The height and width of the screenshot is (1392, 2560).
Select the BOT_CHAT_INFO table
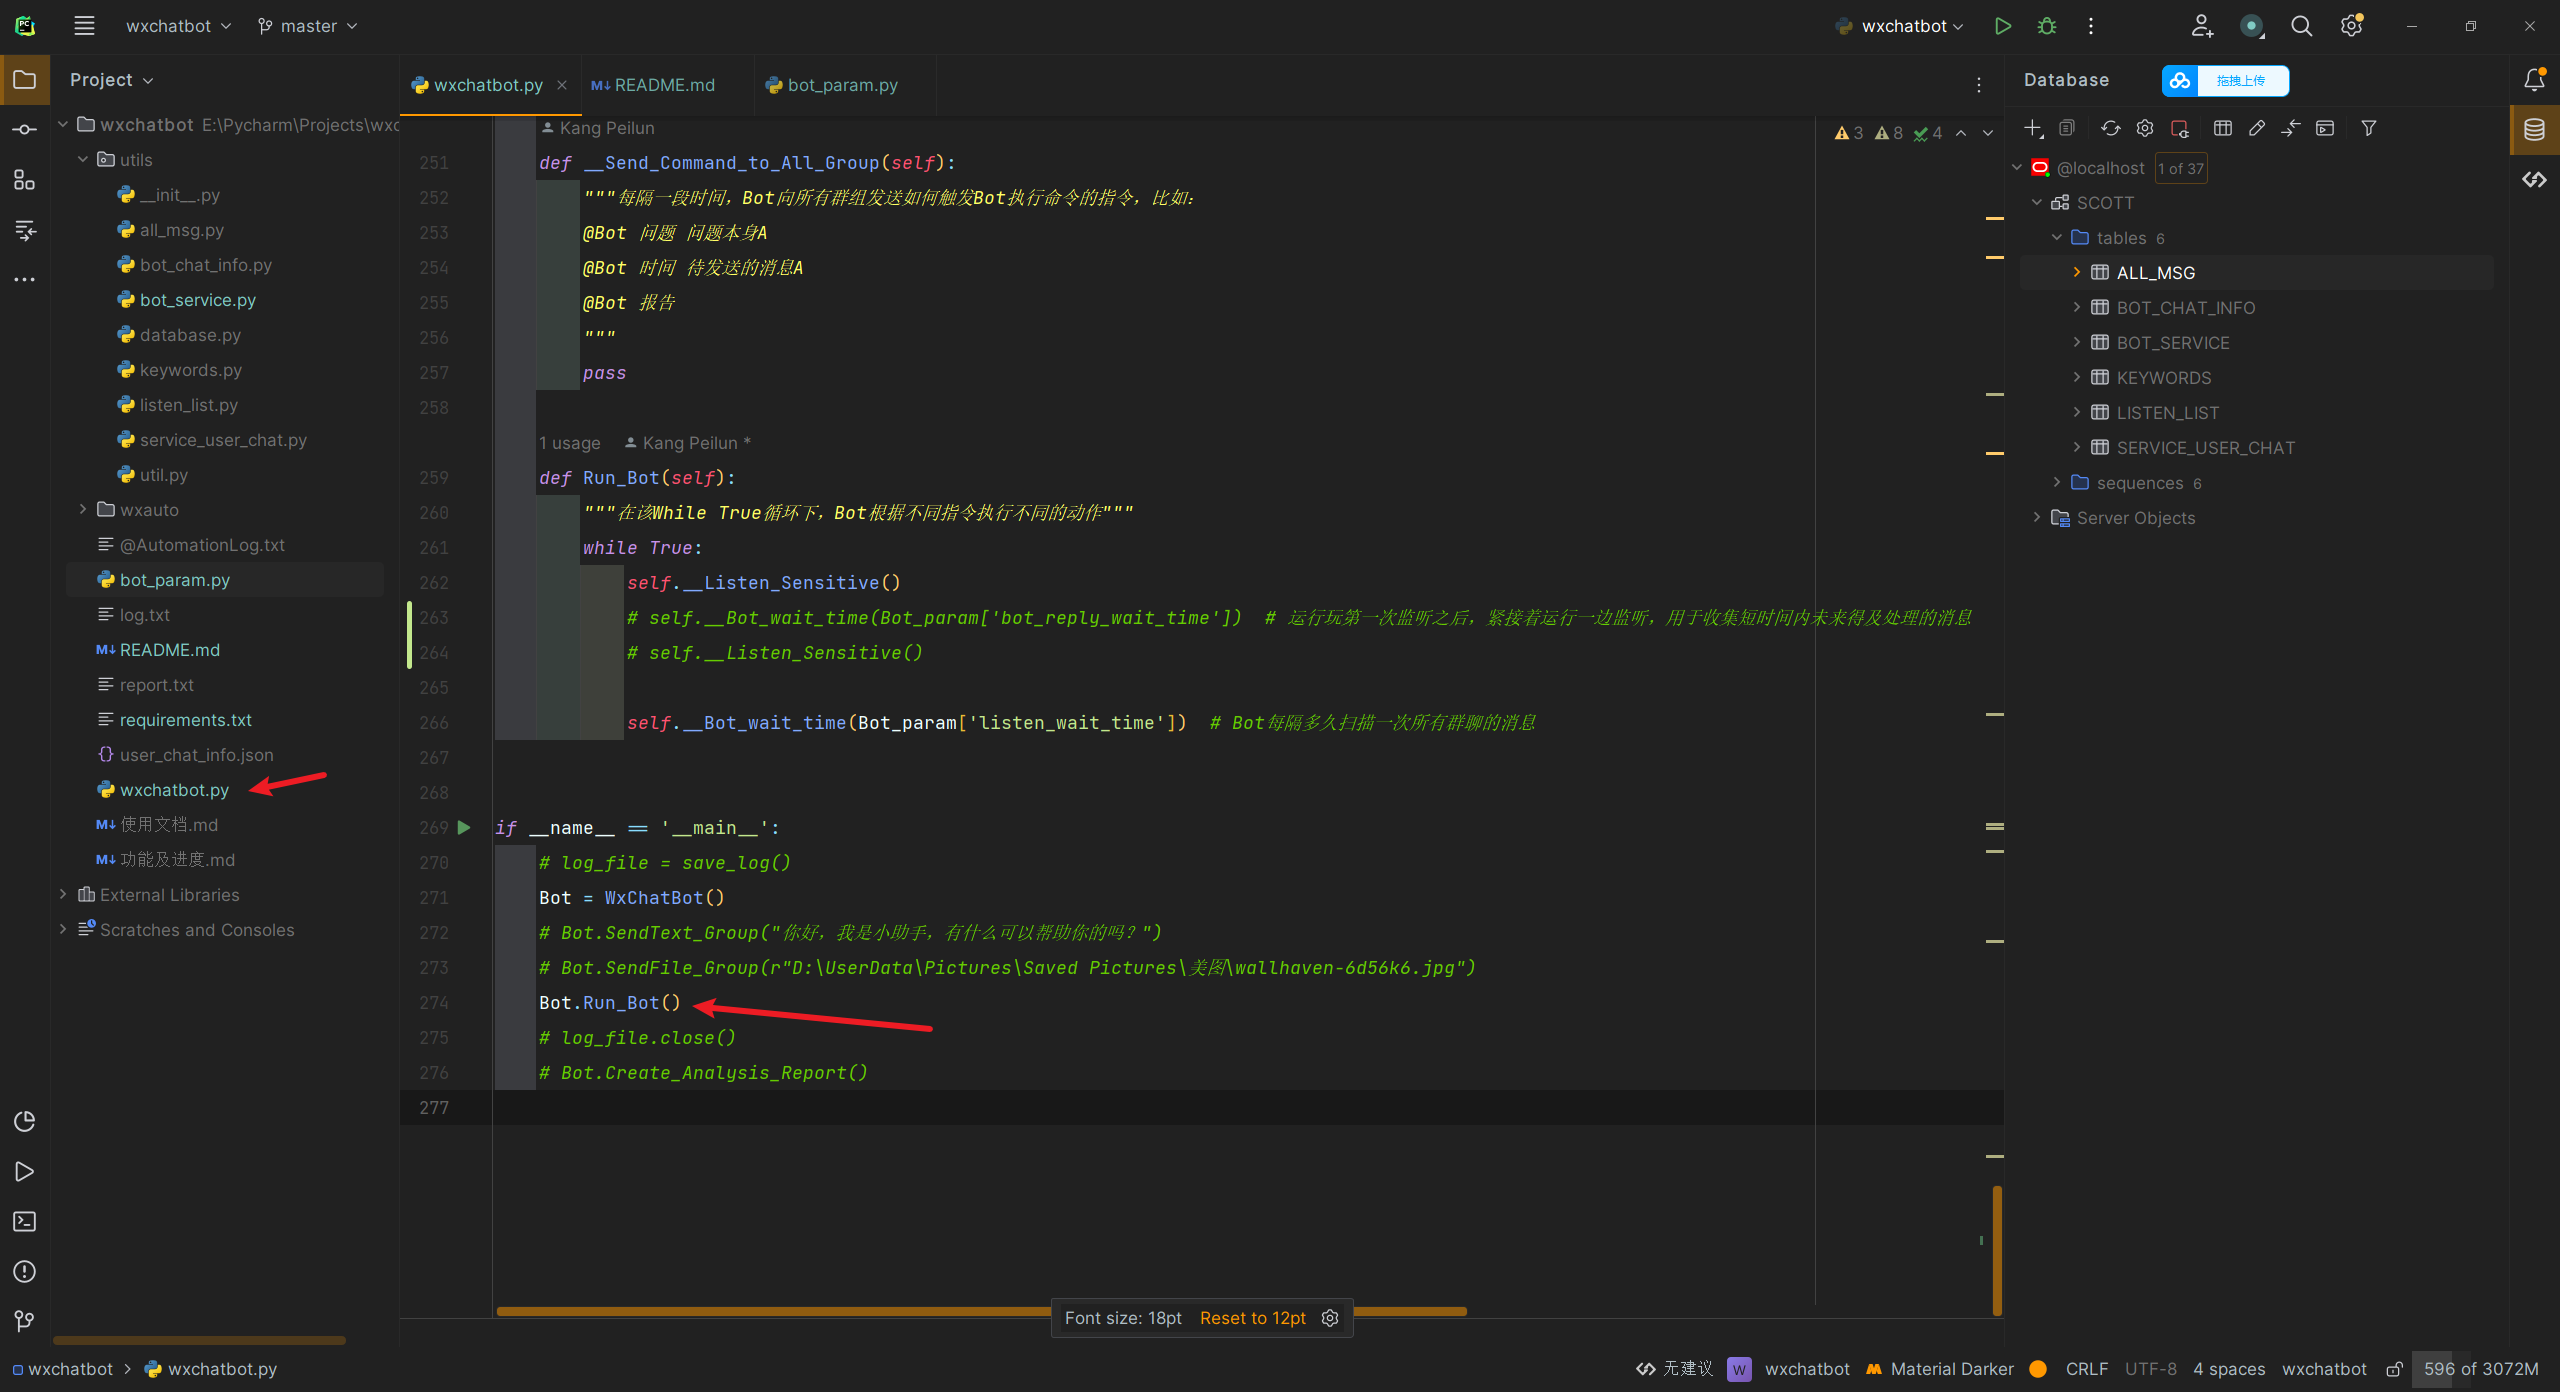tap(2185, 307)
